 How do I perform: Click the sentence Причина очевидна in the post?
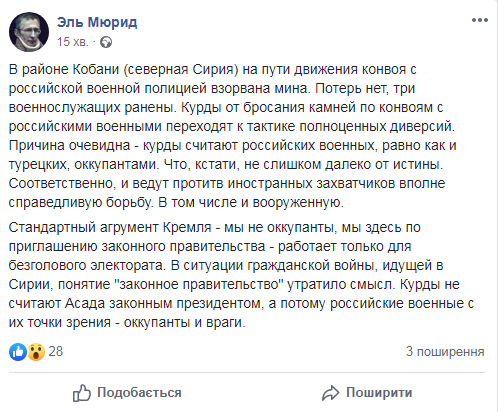69,146
